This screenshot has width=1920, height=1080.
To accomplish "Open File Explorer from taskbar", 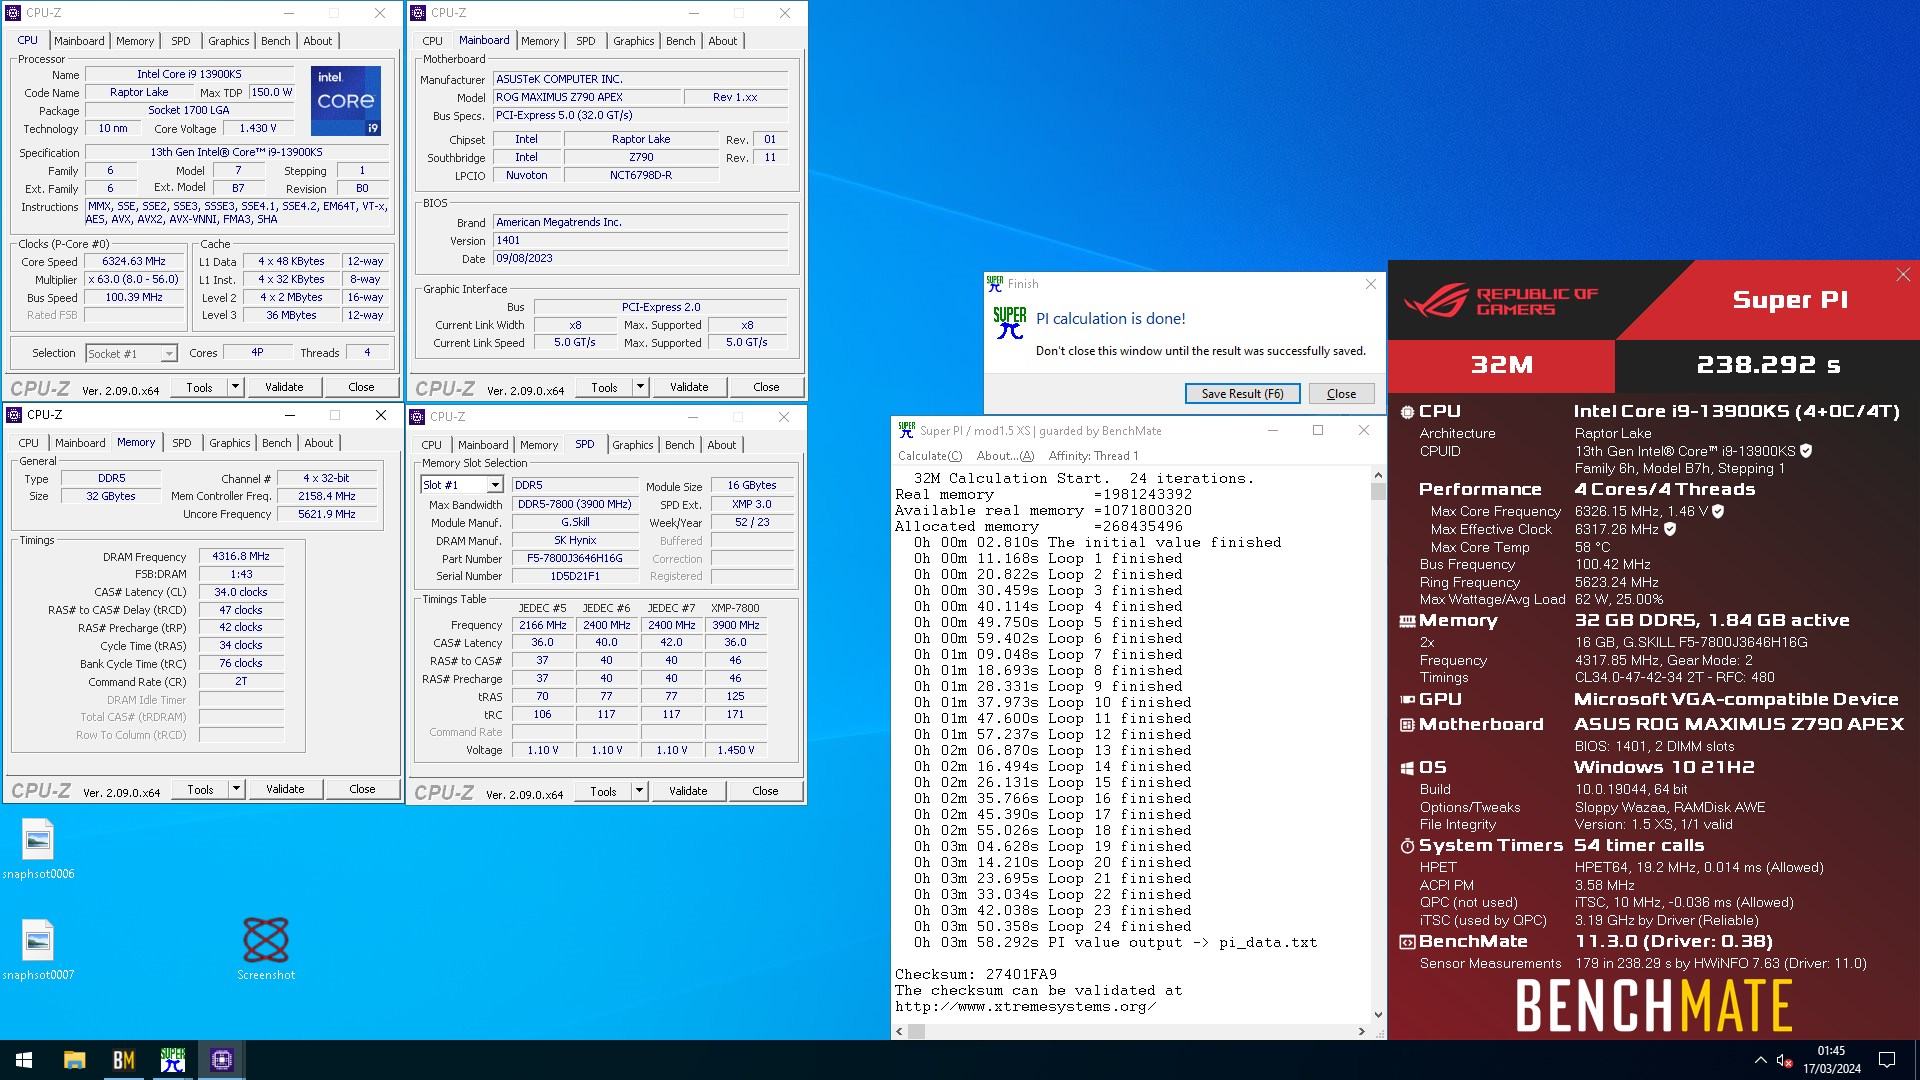I will click(x=74, y=1060).
